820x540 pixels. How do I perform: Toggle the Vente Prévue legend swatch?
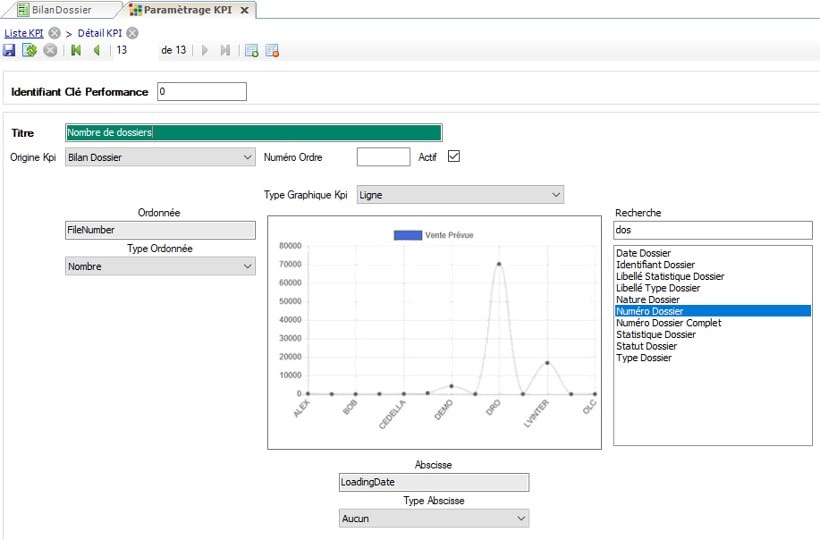click(x=408, y=235)
